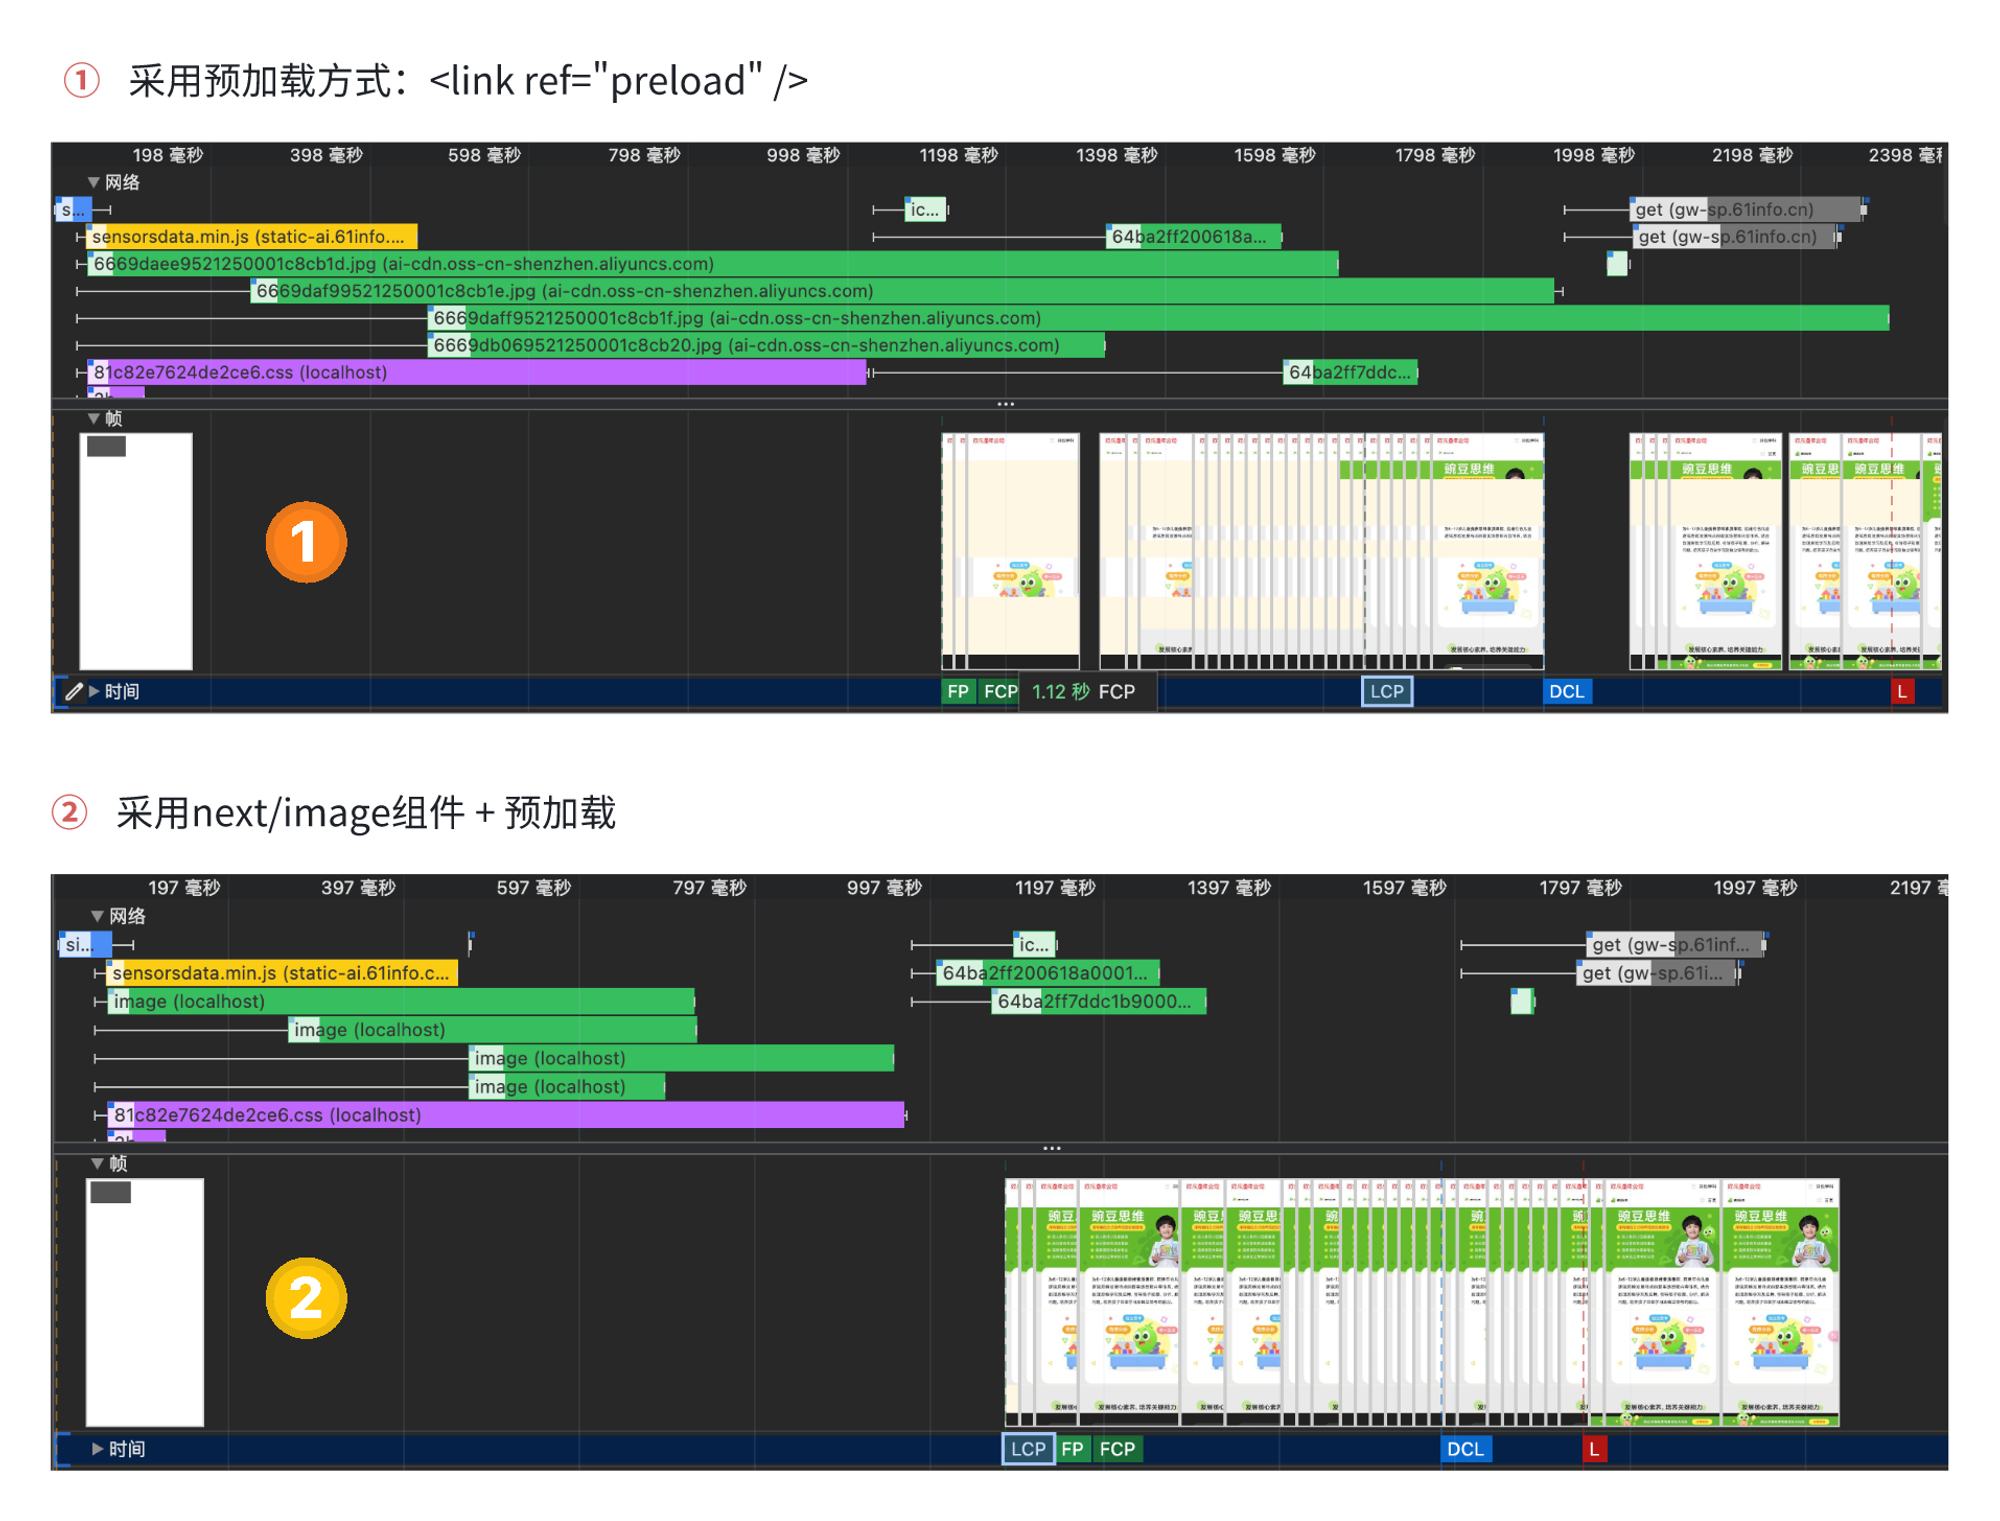Click the DCL marker in second timeline
The image size is (2000, 1521).
[1465, 1448]
